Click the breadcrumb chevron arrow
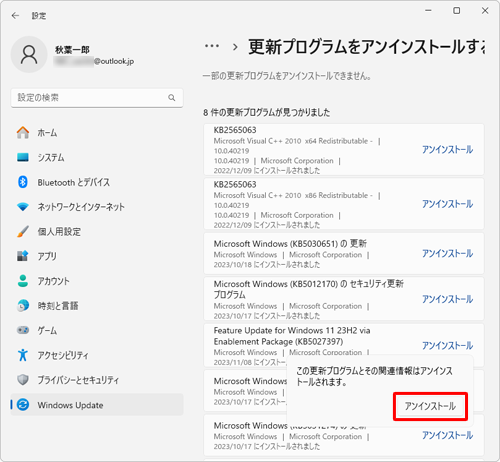Viewport: 500px width, 462px height. (x=235, y=47)
